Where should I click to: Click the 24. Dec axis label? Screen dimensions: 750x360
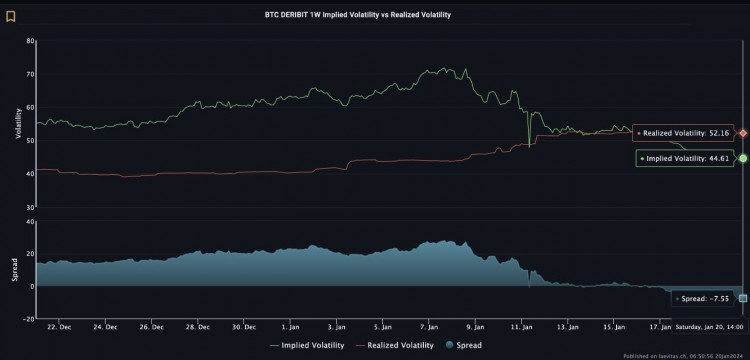tap(106, 327)
